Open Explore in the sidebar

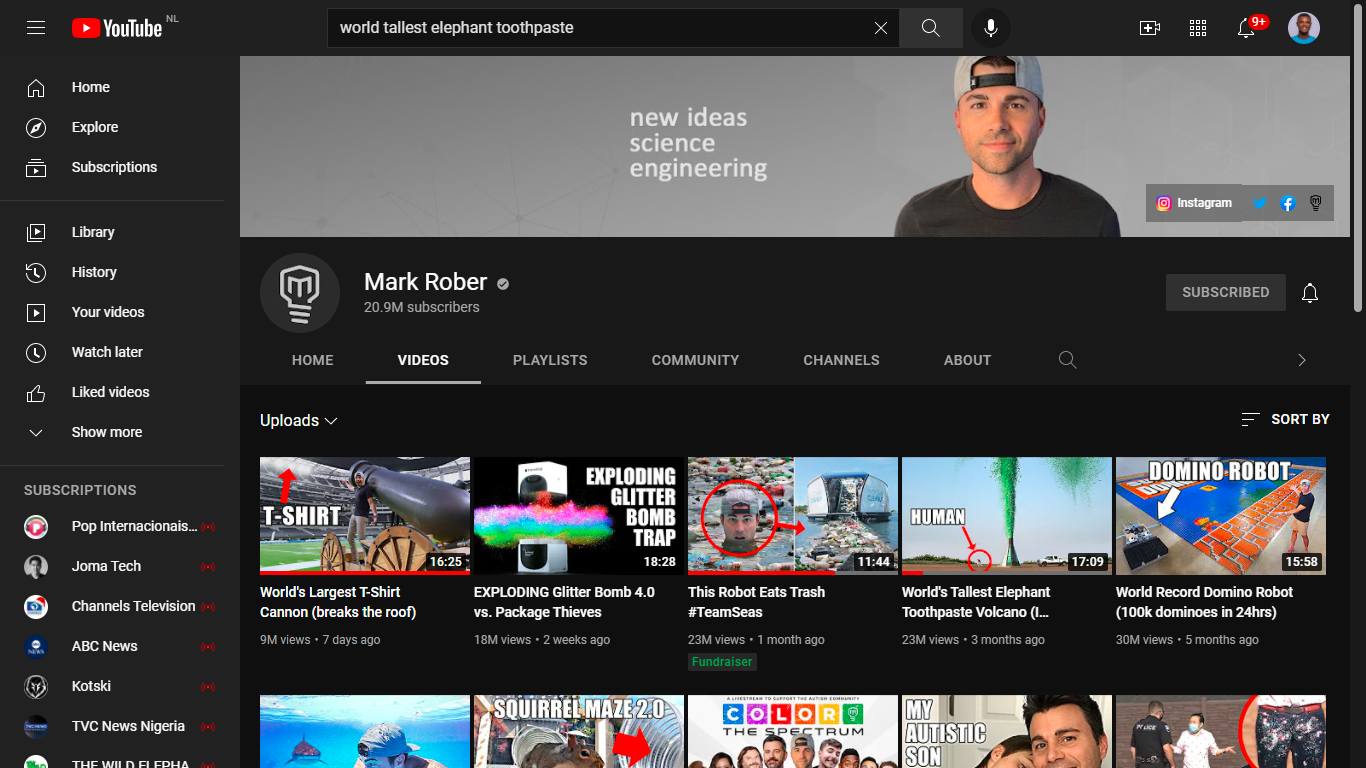(x=112, y=127)
